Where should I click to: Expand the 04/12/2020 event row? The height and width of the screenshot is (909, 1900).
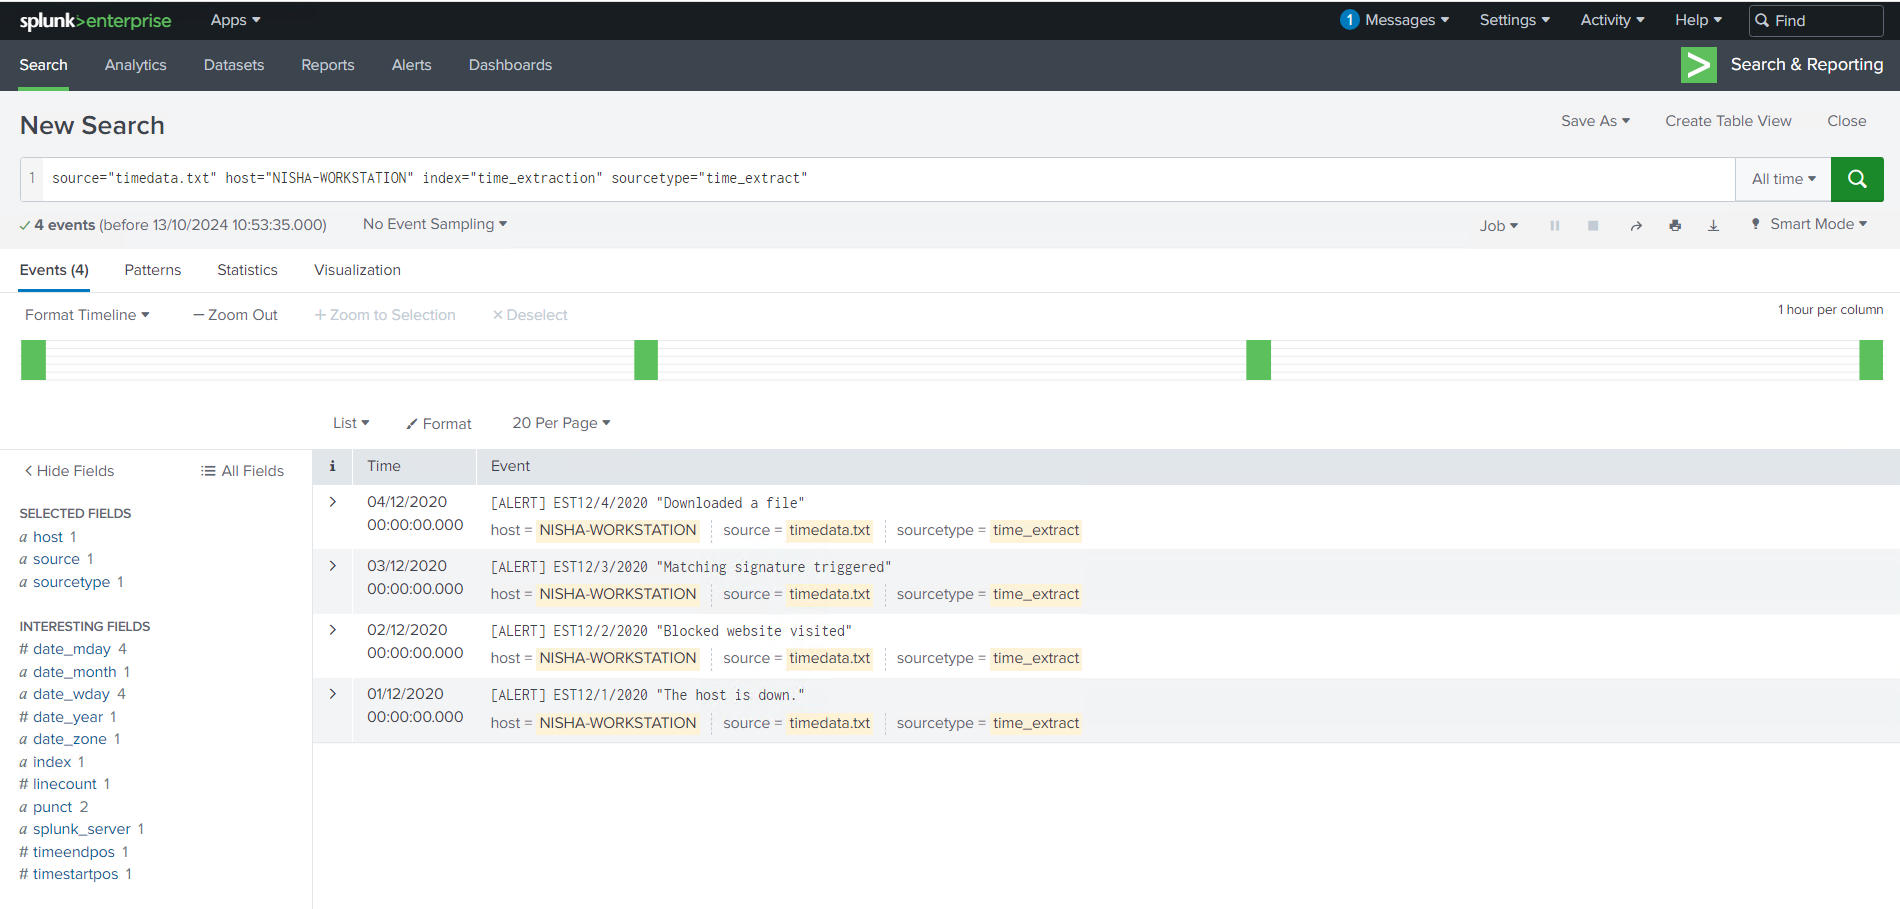pos(333,502)
